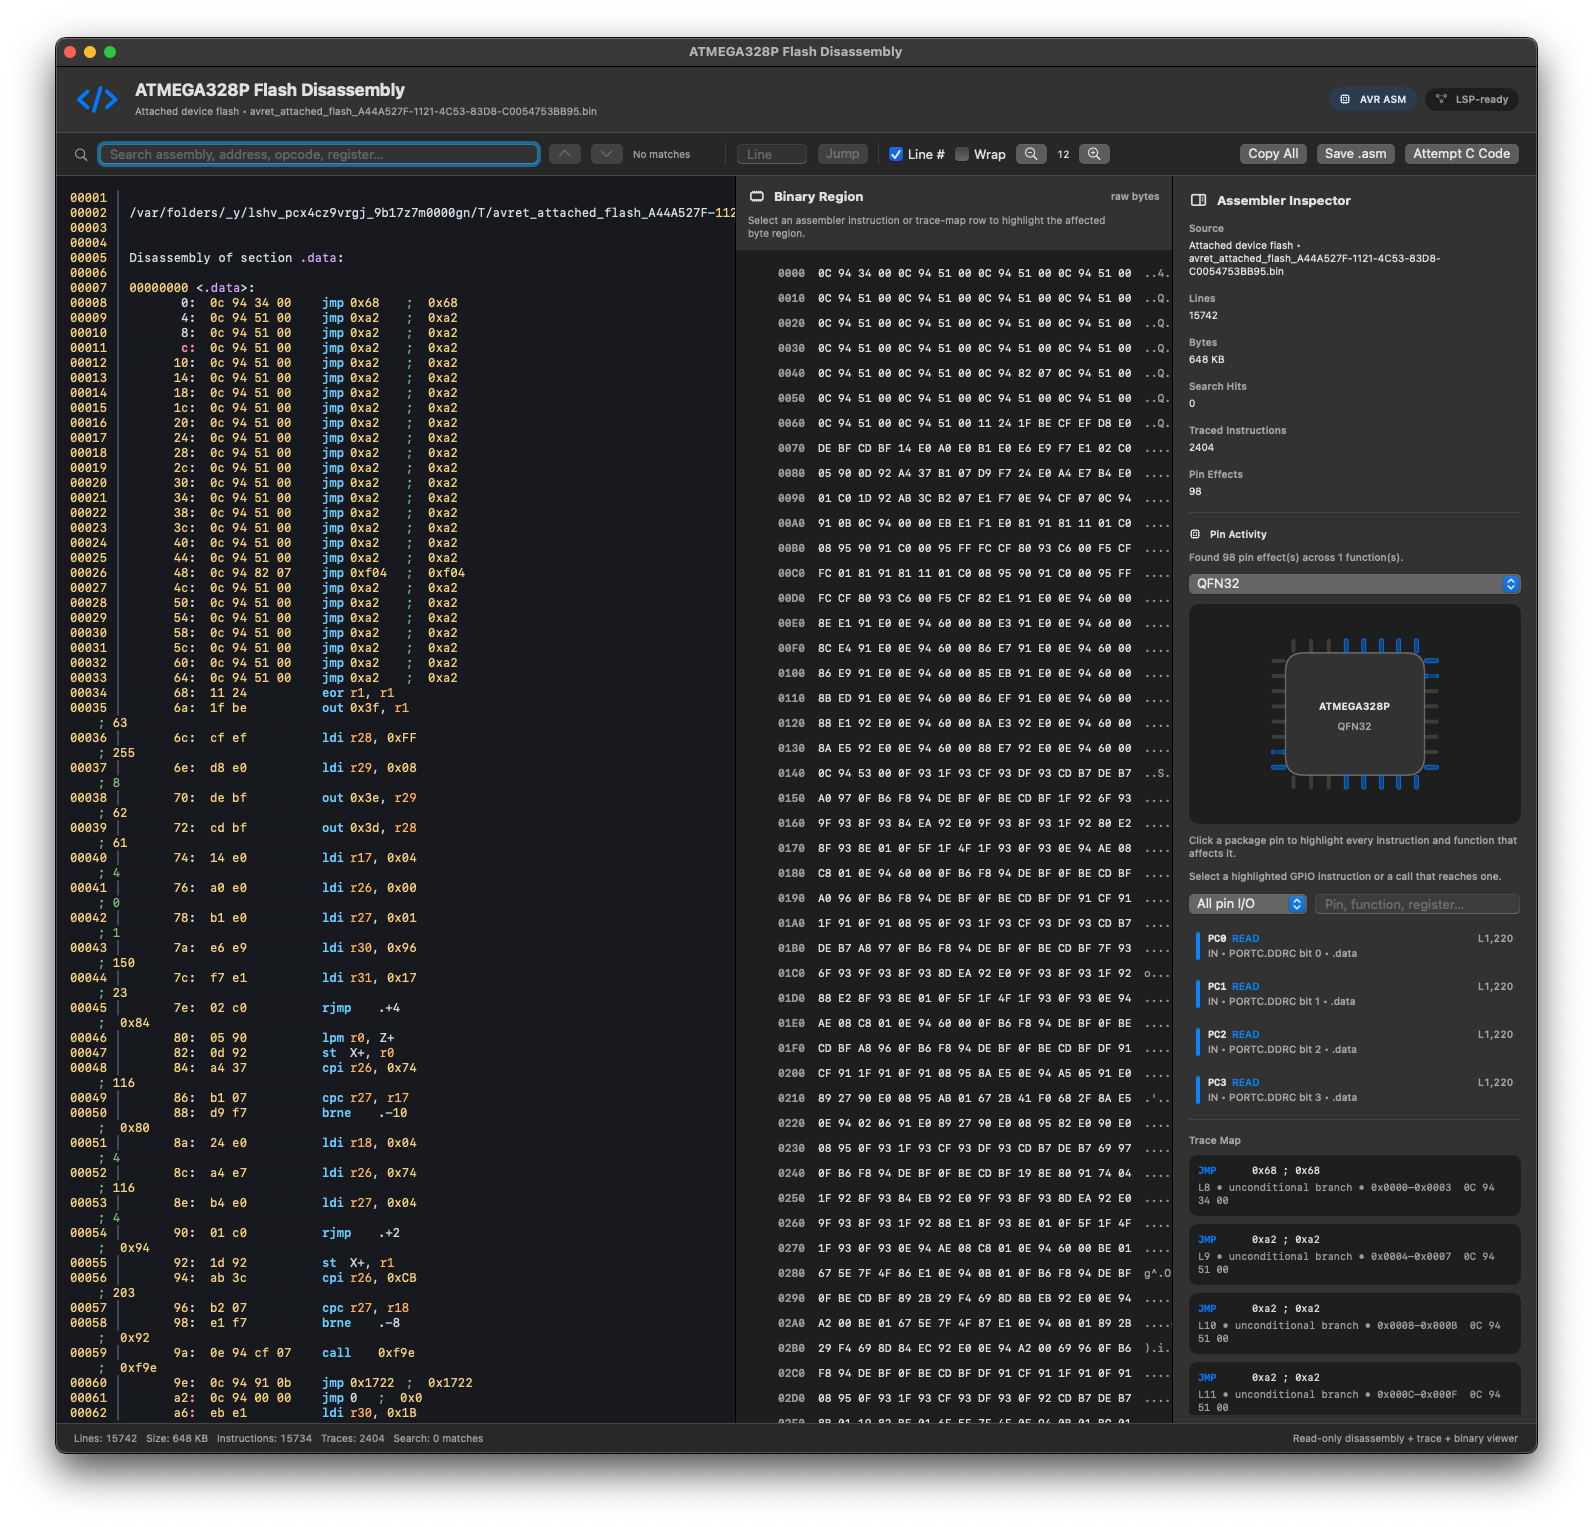Click the Pin, function, register filter field
The width and height of the screenshot is (1593, 1527).
point(1417,904)
